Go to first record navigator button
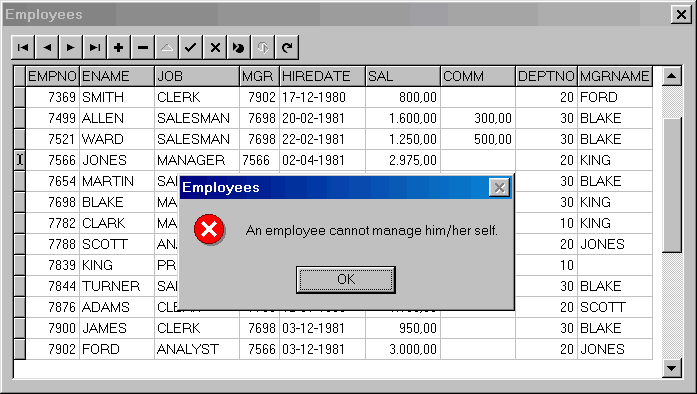The height and width of the screenshot is (394, 697). pos(23,47)
